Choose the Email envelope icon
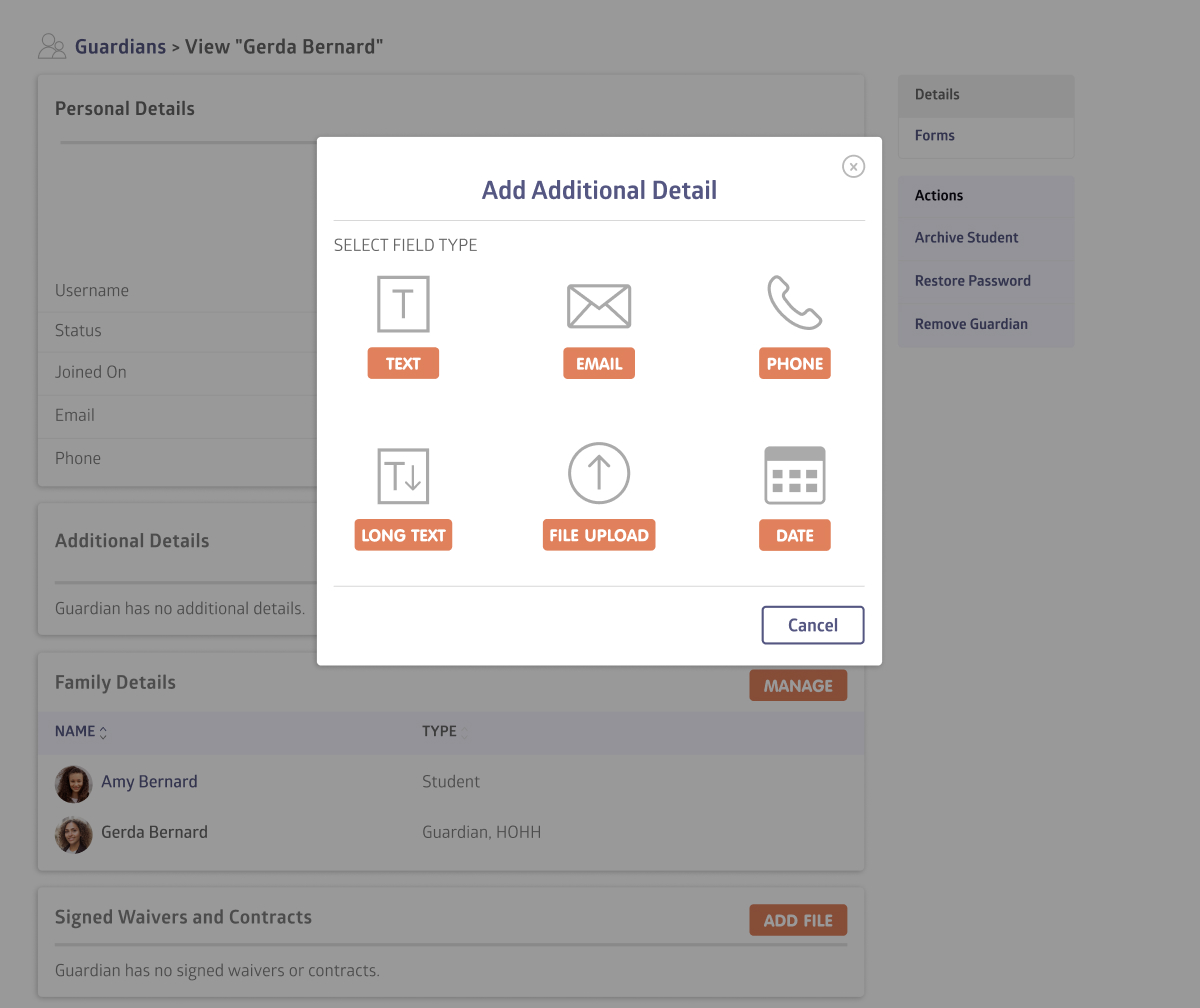This screenshot has width=1200, height=1008. (598, 306)
